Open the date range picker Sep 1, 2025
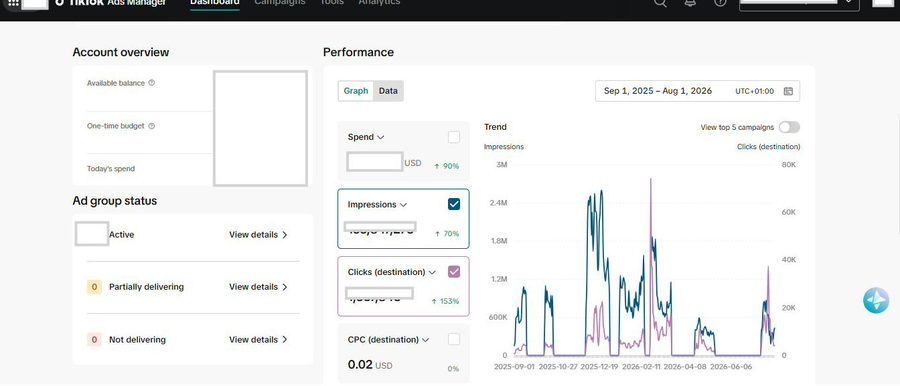The width and height of the screenshot is (900, 386). point(697,91)
